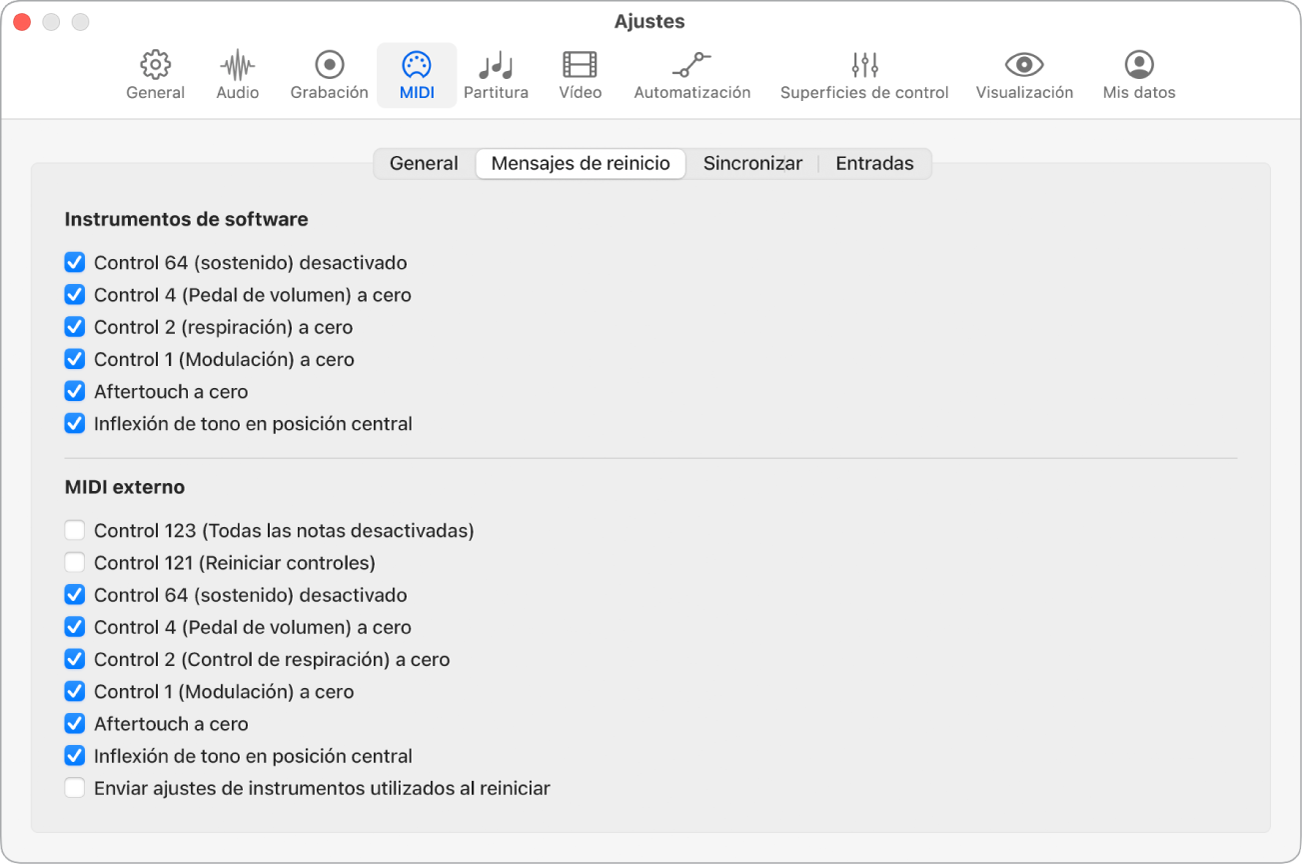Open the Mis datos panel

[x=1137, y=73]
